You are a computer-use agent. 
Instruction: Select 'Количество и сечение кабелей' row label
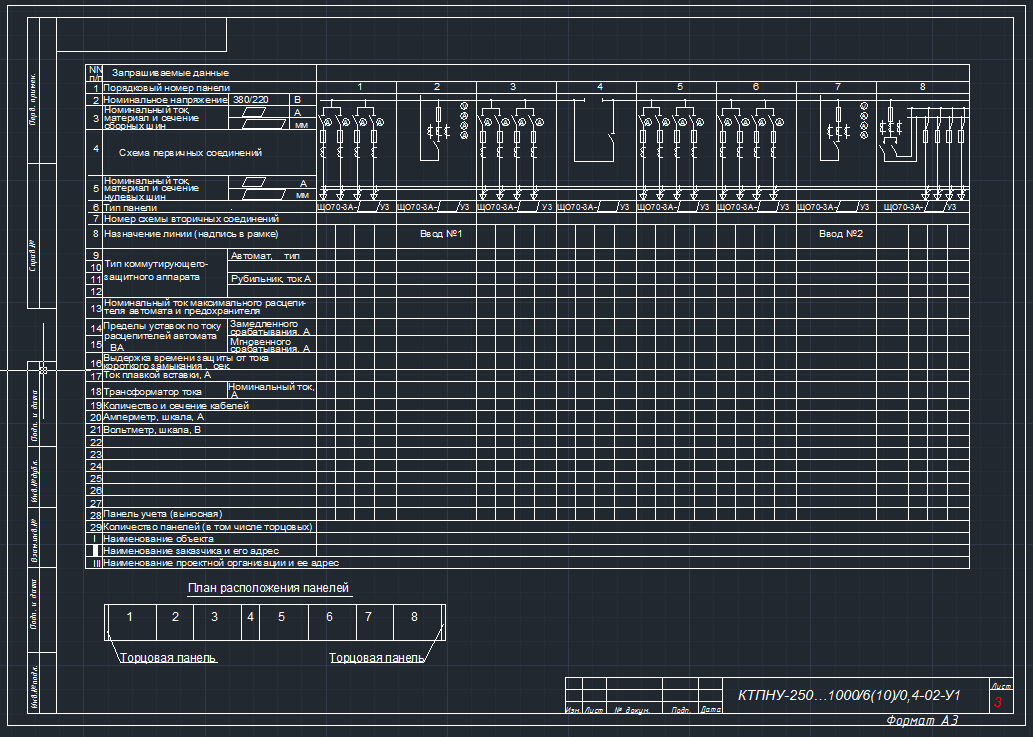click(x=176, y=406)
